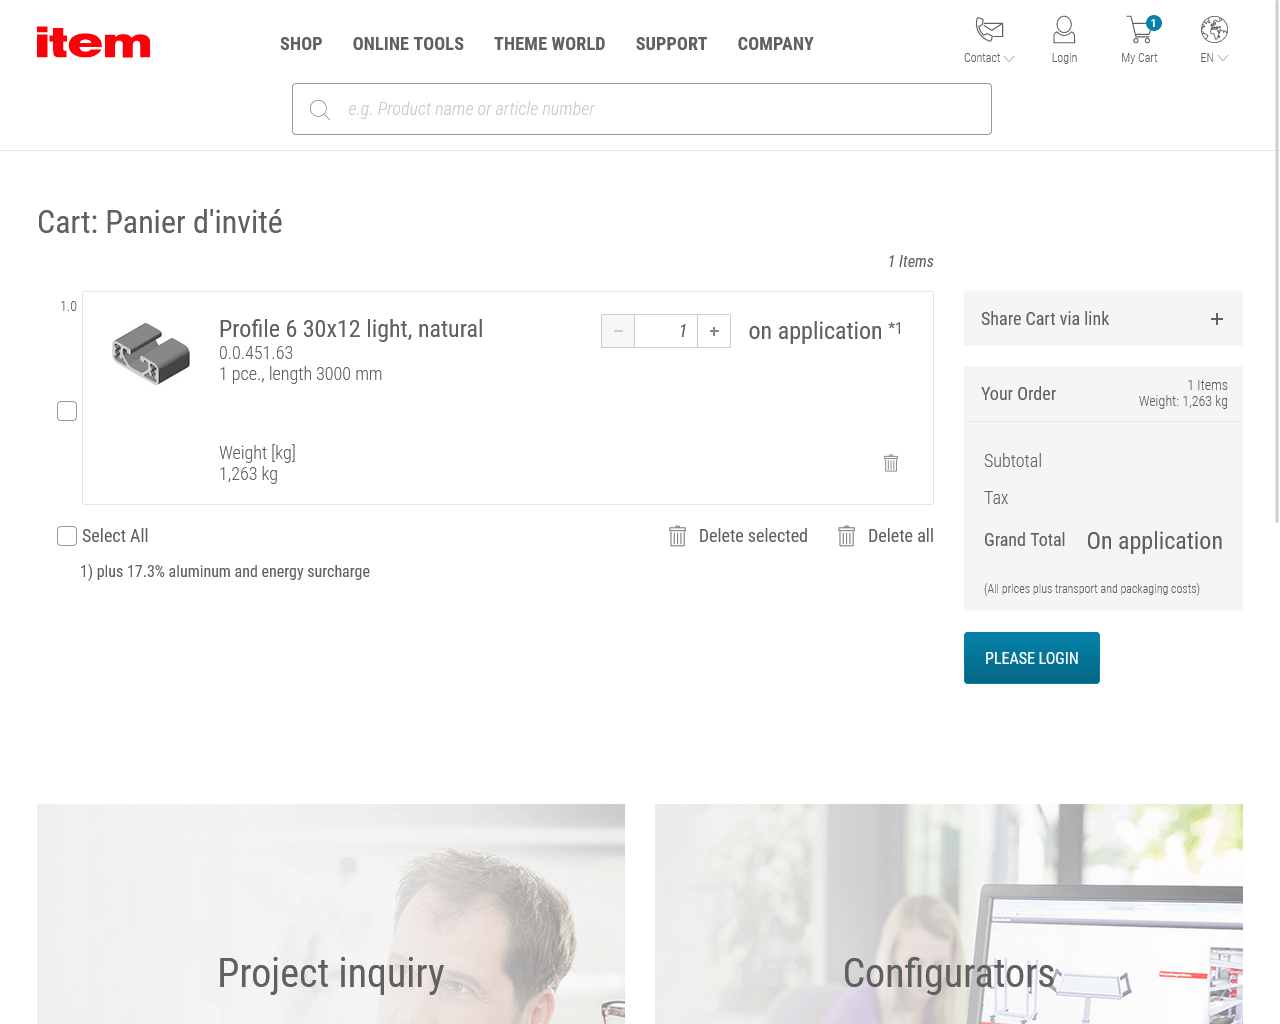Viewport: 1280px width, 1024px height.
Task: Open the Contact envelope icon
Action: [x=989, y=29]
